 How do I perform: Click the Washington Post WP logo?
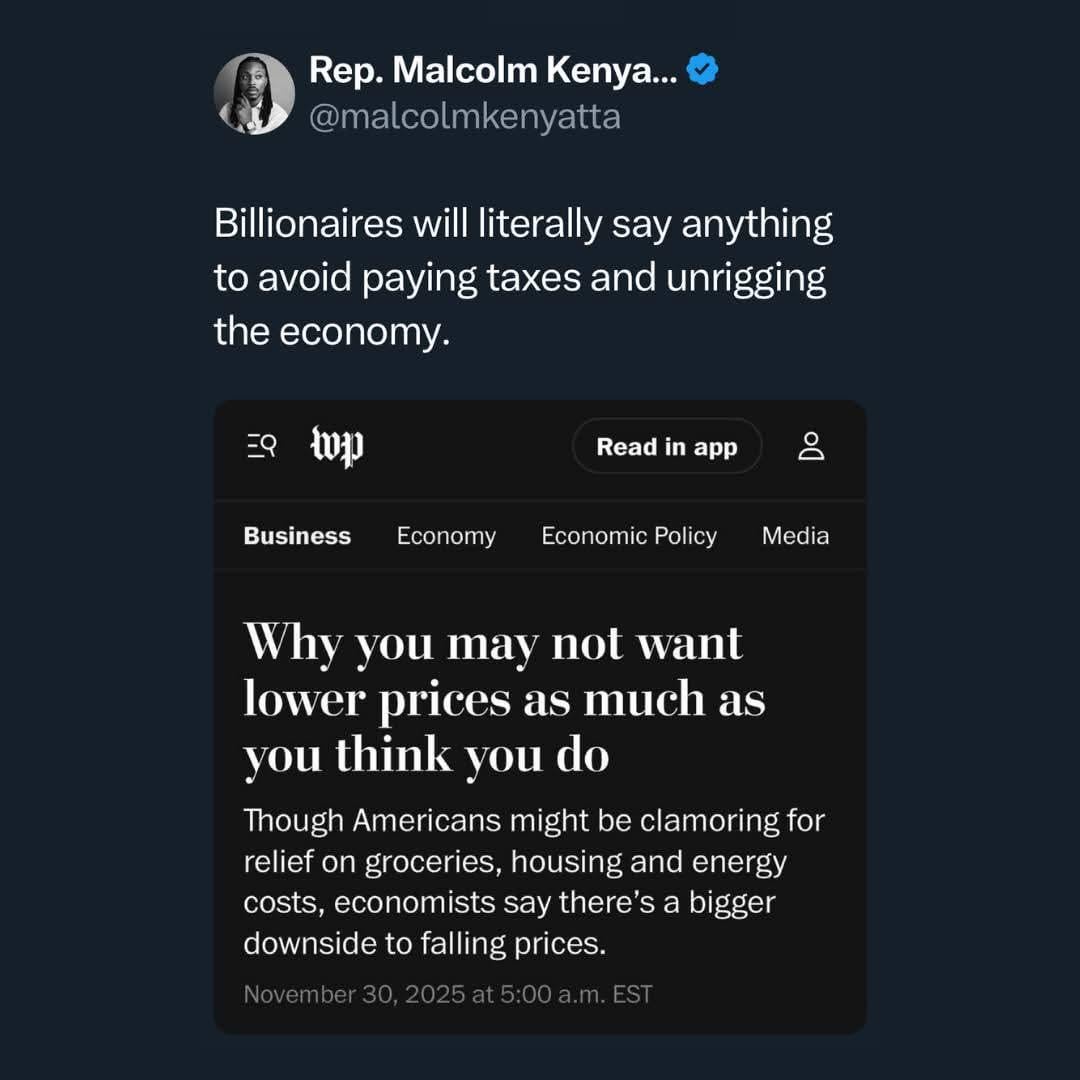[x=337, y=446]
